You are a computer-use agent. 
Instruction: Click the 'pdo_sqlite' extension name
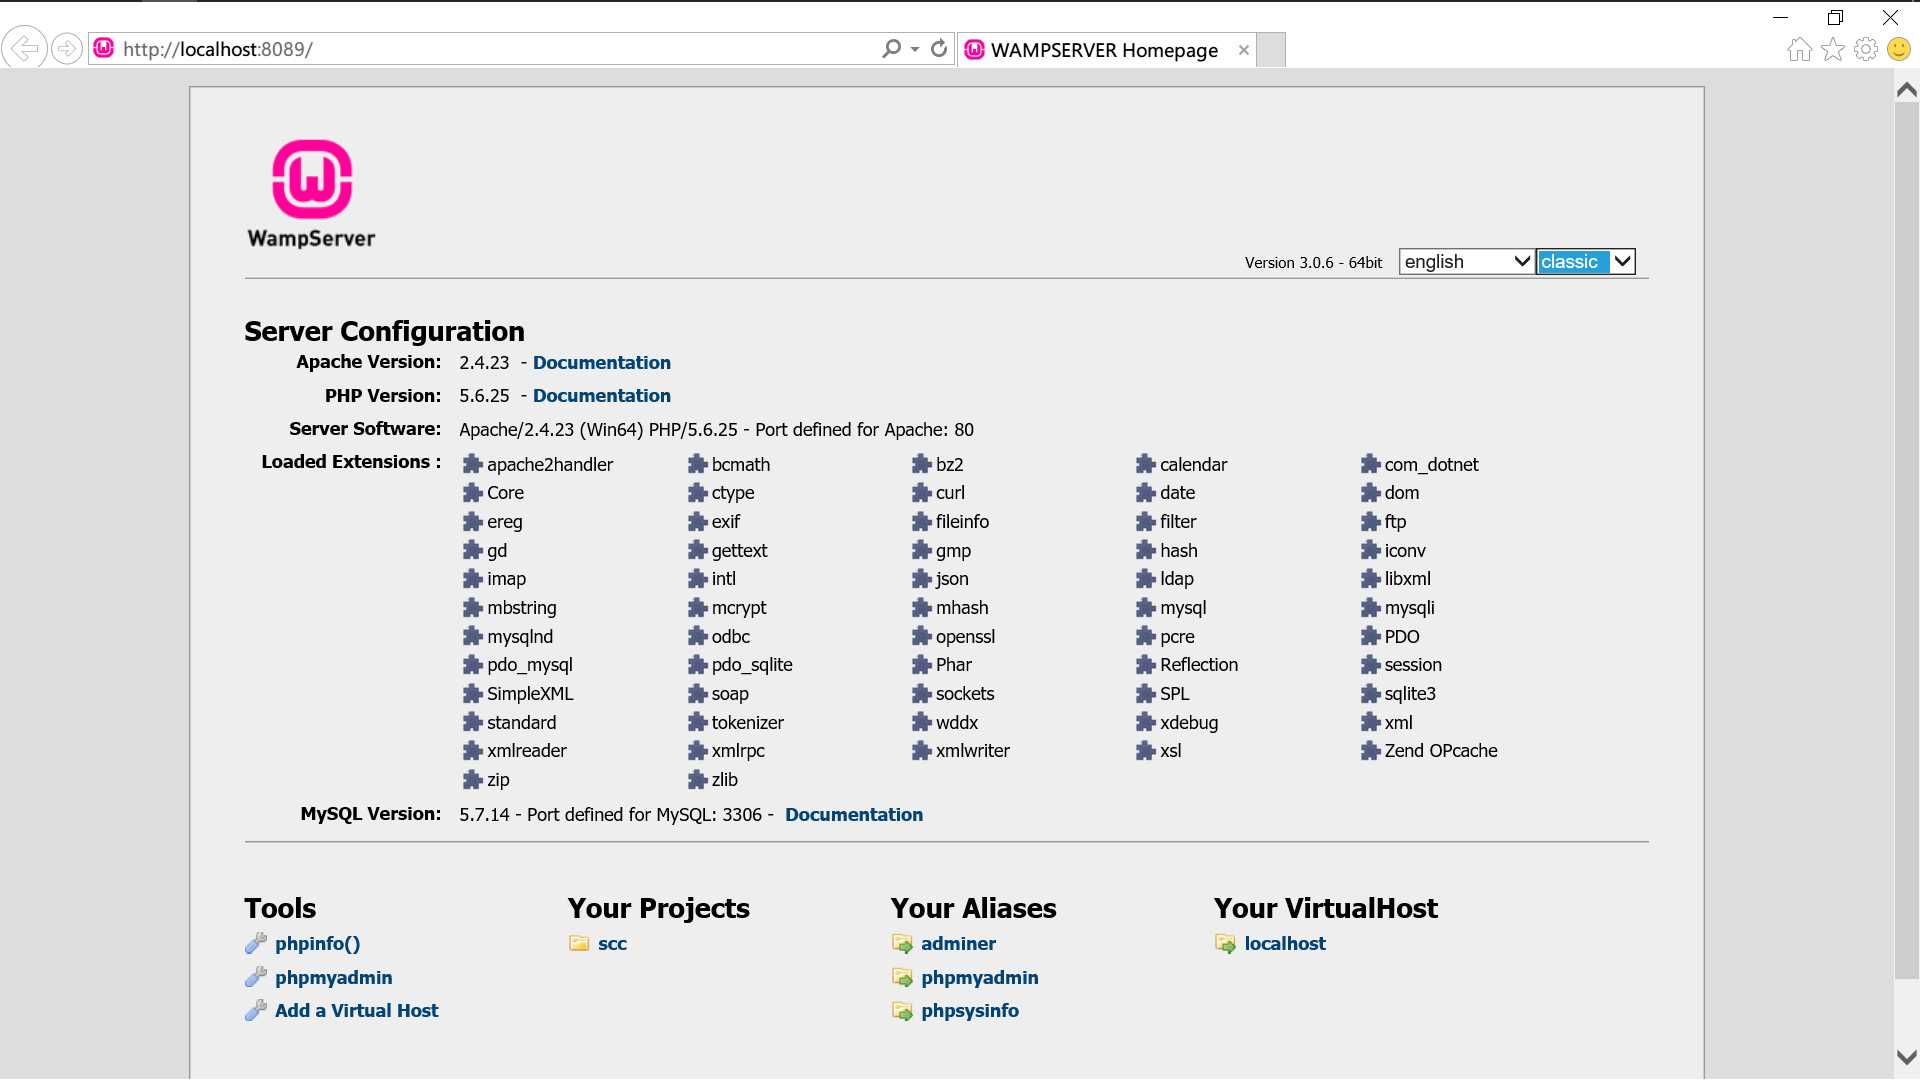(751, 664)
